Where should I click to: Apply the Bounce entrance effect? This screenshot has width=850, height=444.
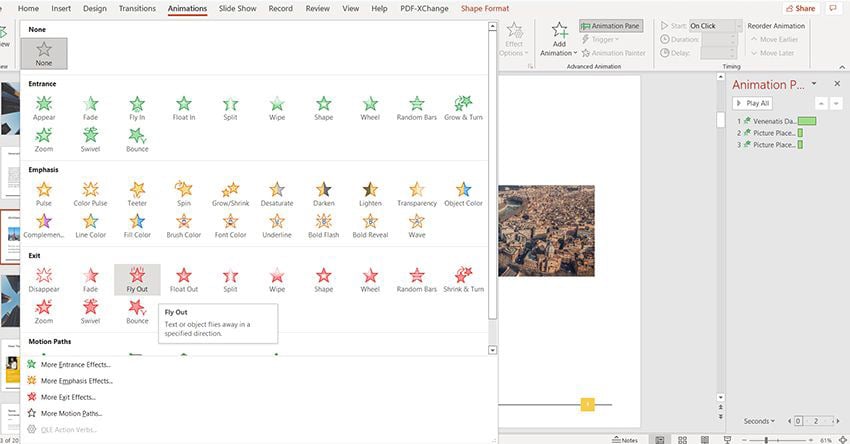point(137,138)
